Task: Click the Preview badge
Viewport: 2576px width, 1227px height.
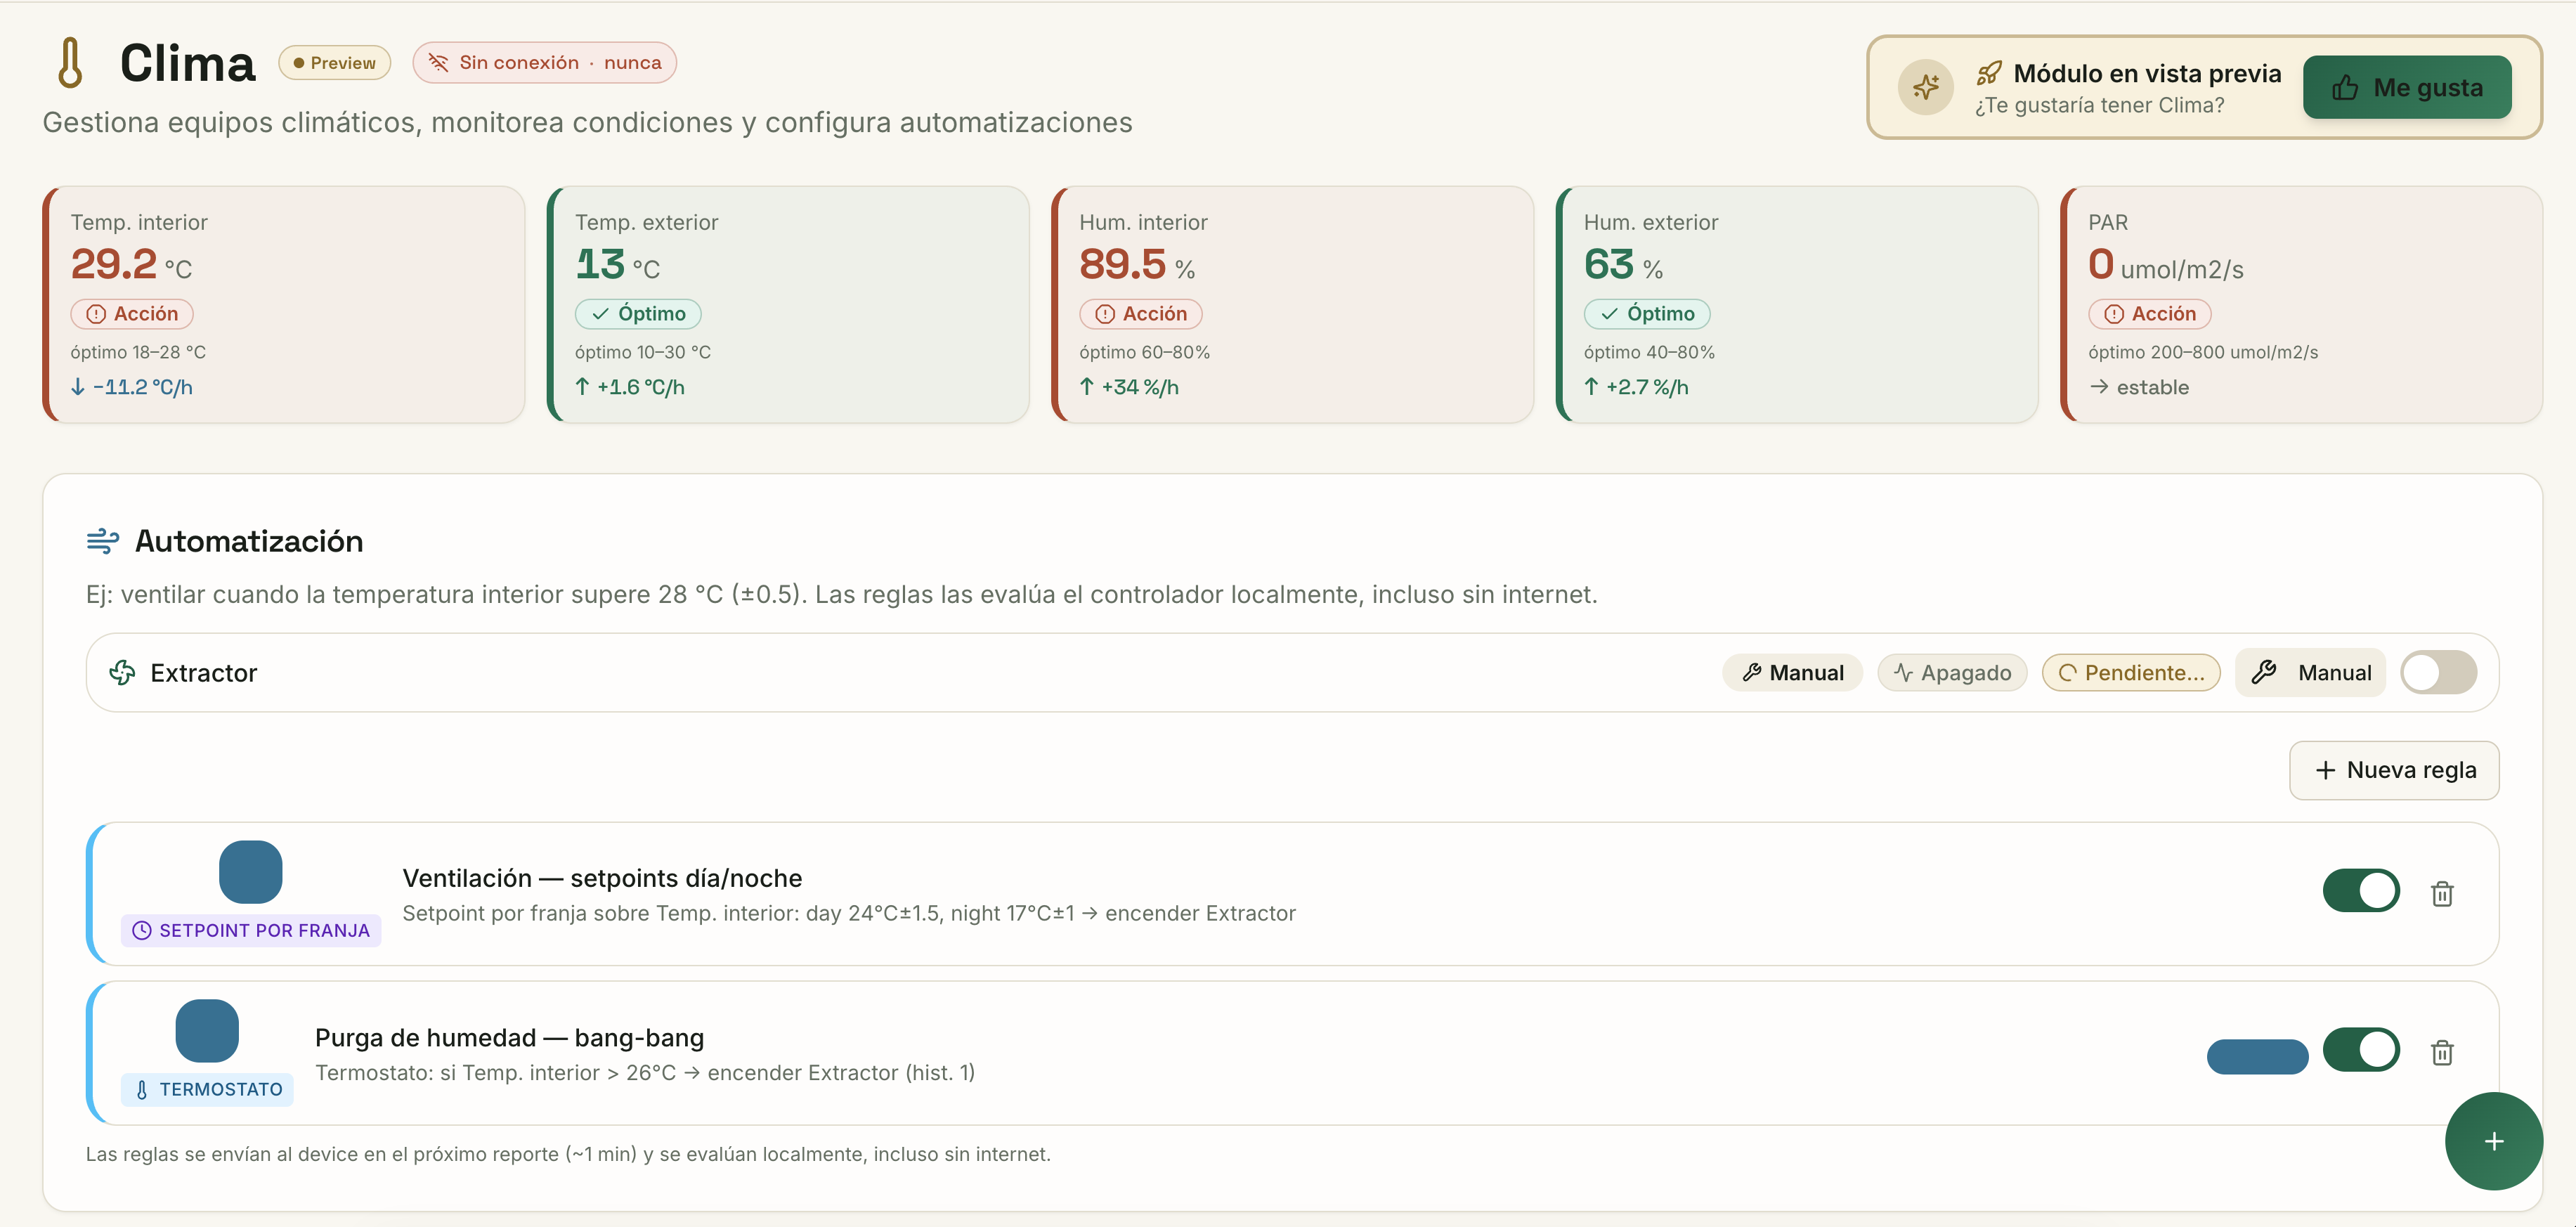Action: pos(334,63)
